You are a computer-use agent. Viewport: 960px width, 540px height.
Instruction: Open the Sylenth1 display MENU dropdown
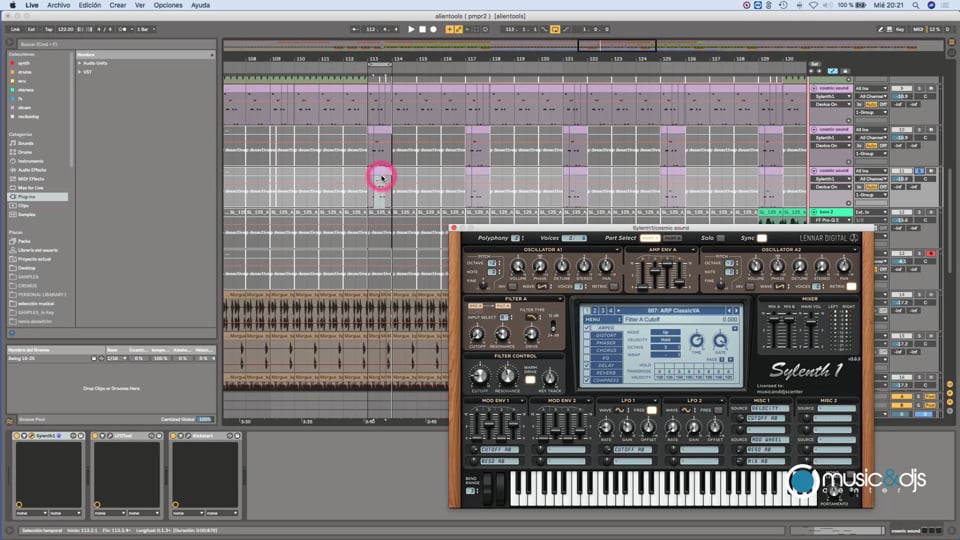tap(602, 320)
